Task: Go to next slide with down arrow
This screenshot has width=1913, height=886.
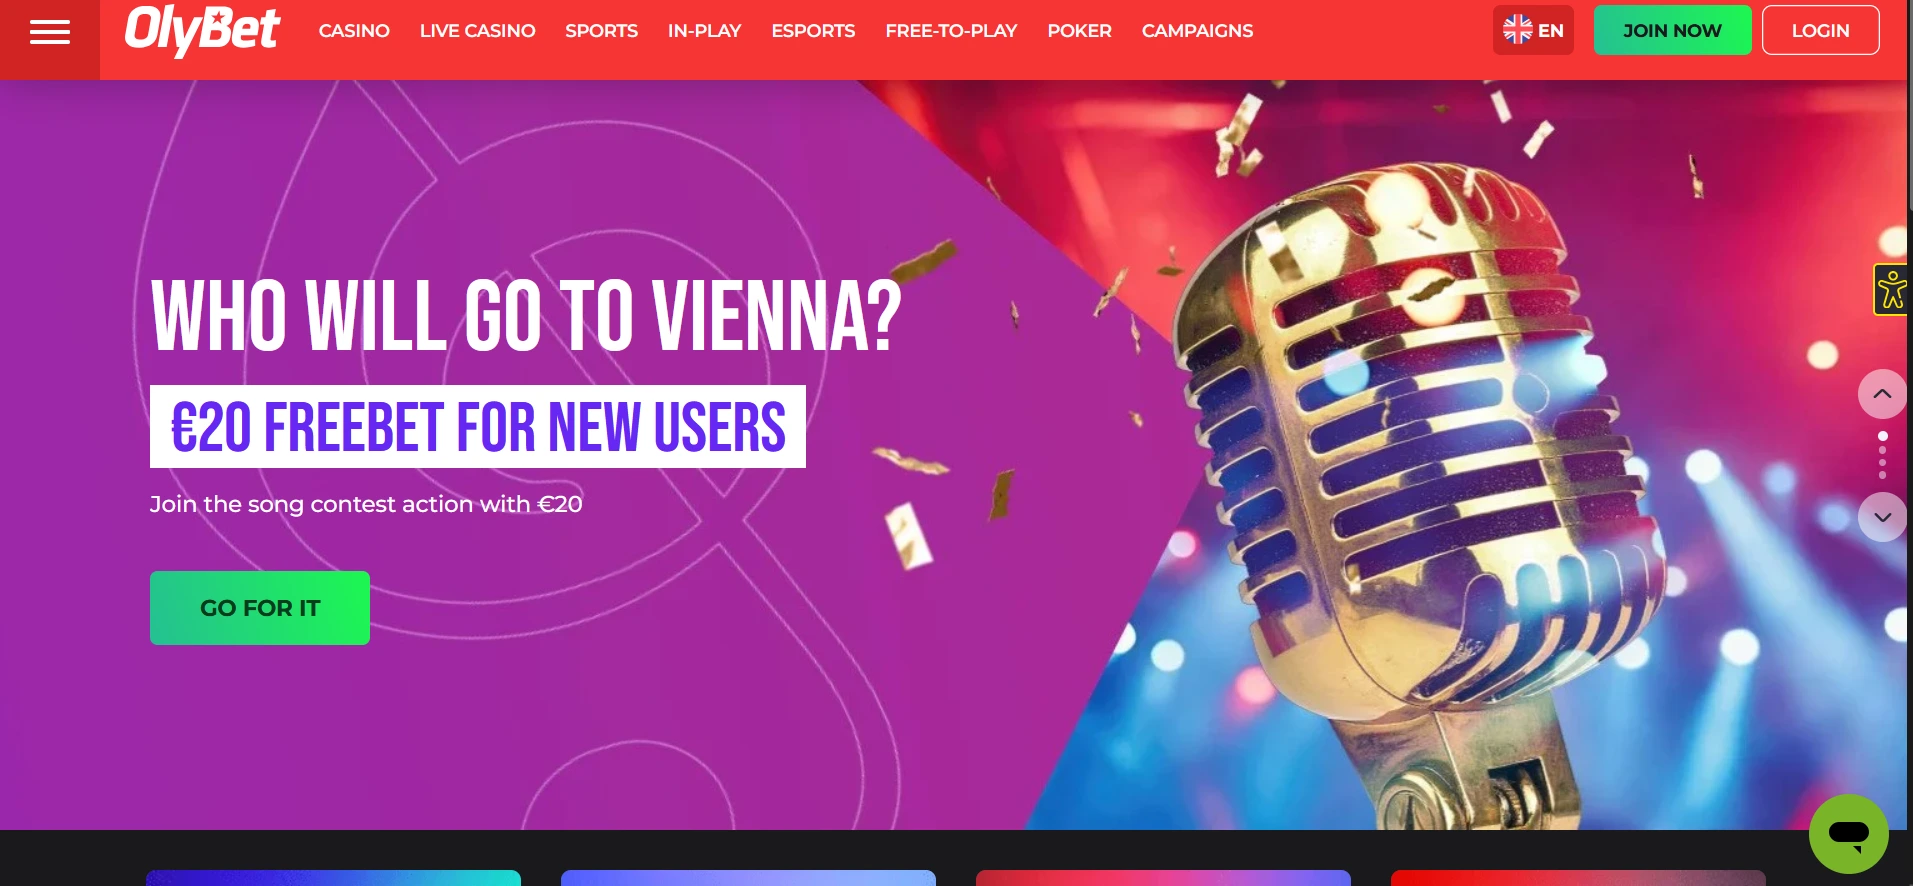Action: 1882,517
